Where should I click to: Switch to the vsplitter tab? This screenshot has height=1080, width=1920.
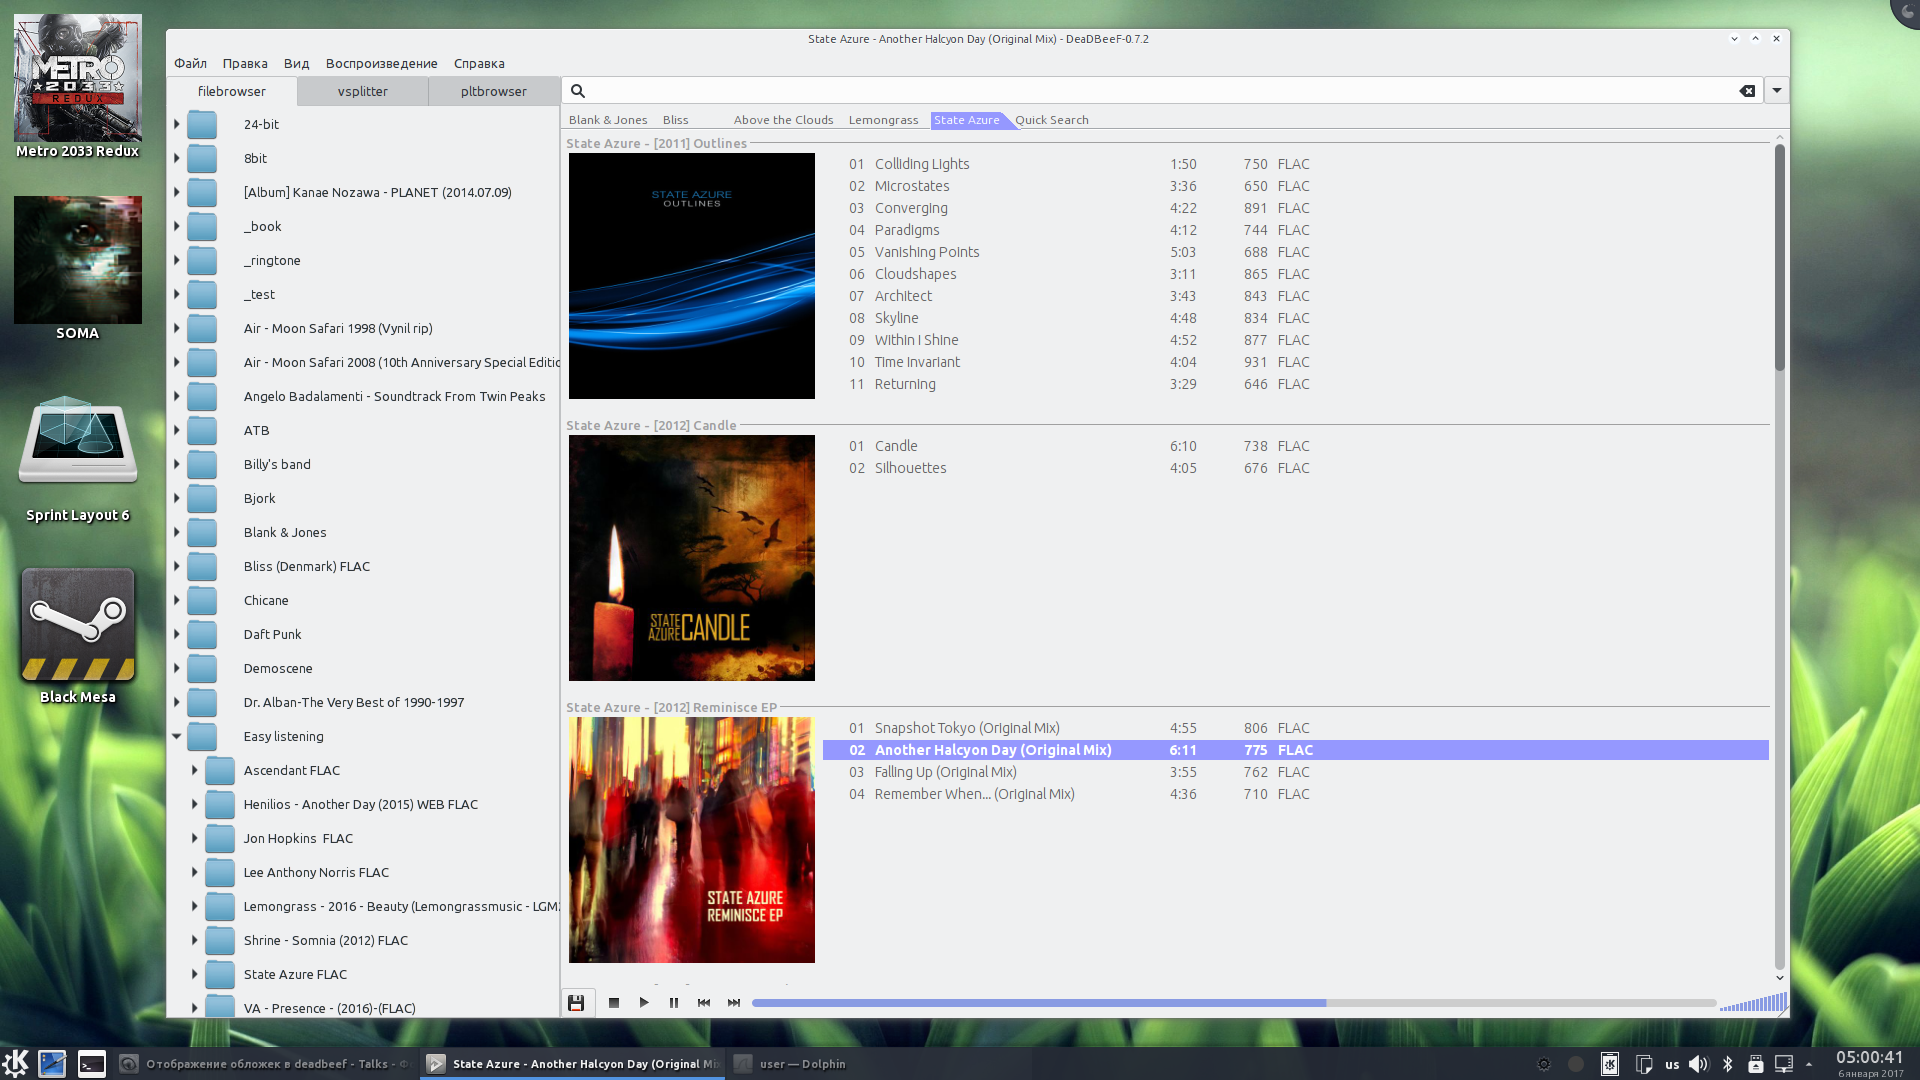click(363, 91)
